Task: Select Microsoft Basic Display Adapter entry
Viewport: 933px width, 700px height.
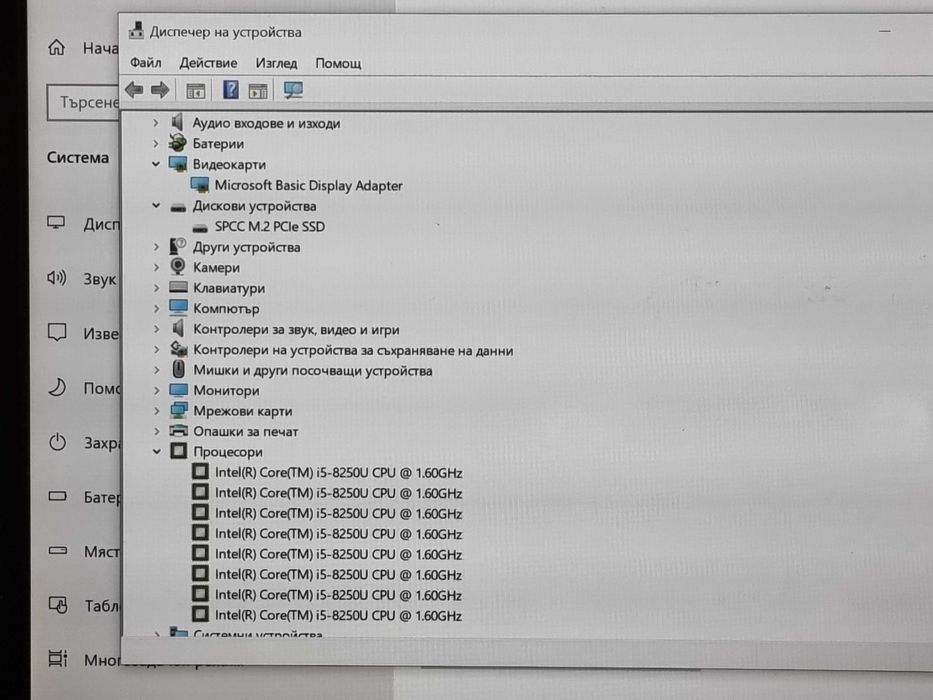Action: (x=308, y=185)
